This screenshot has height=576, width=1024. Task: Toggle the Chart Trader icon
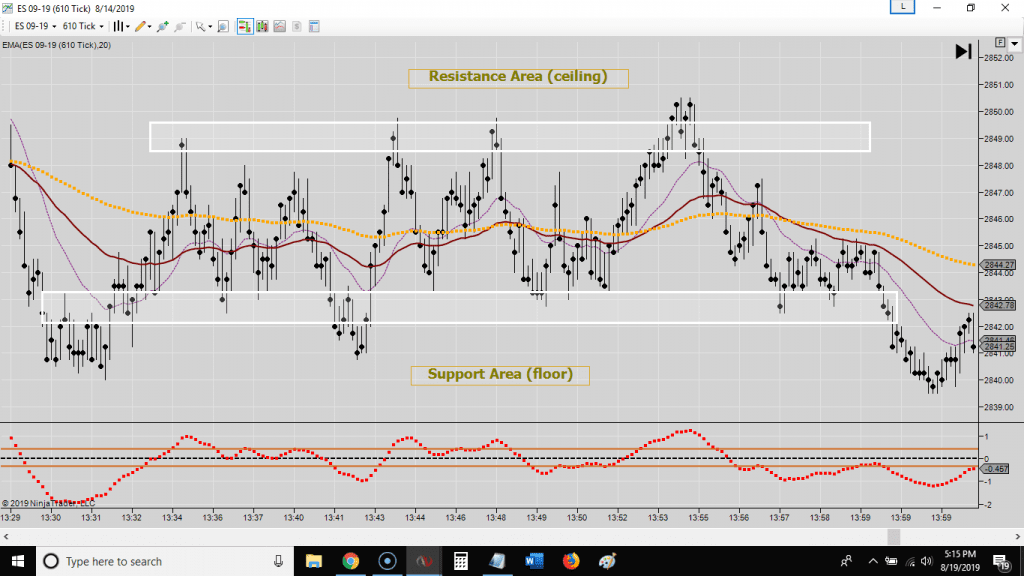[x=245, y=26]
